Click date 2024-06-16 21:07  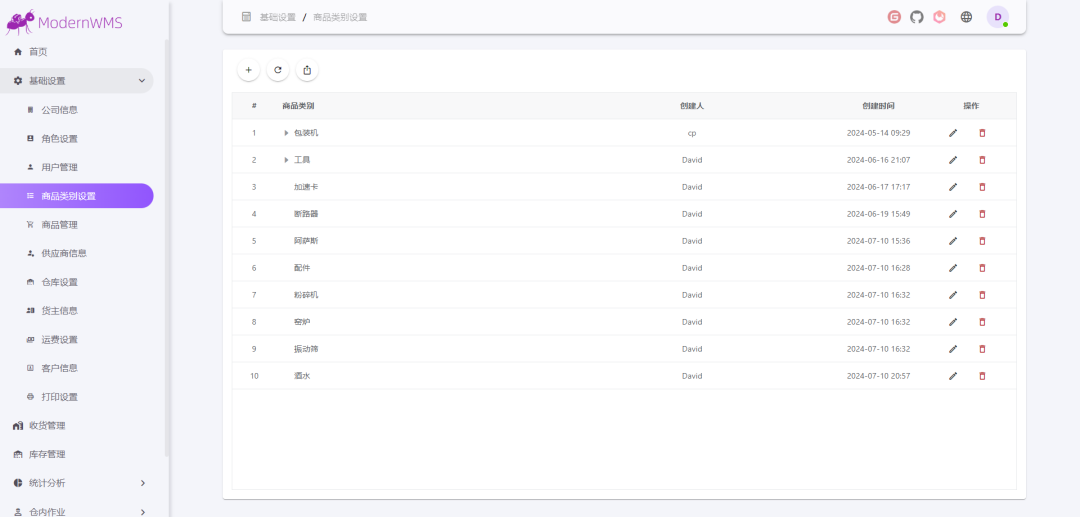click(x=878, y=160)
